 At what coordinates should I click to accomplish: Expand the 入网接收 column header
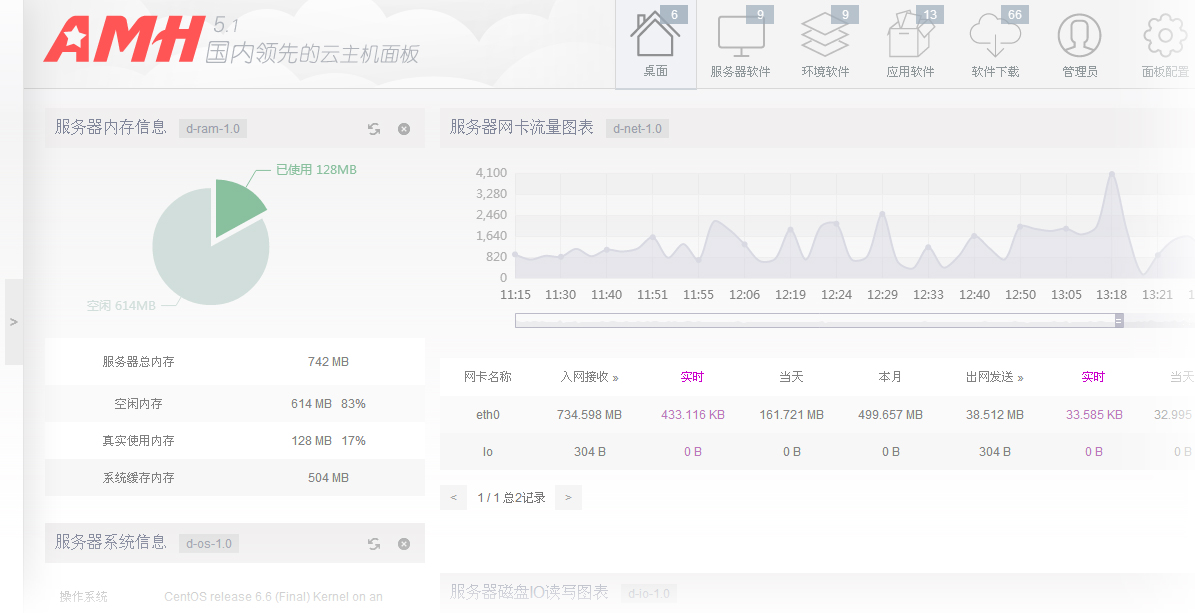[589, 377]
